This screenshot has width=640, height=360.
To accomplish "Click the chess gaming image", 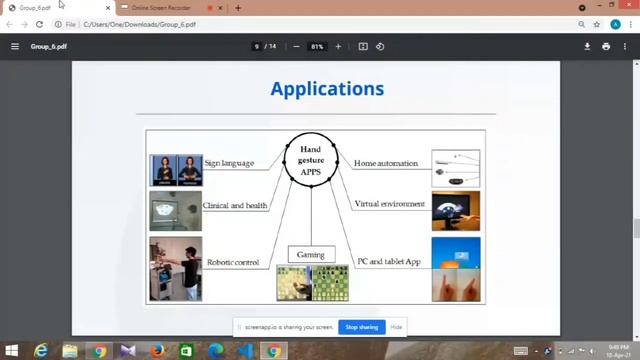I will [x=313, y=283].
